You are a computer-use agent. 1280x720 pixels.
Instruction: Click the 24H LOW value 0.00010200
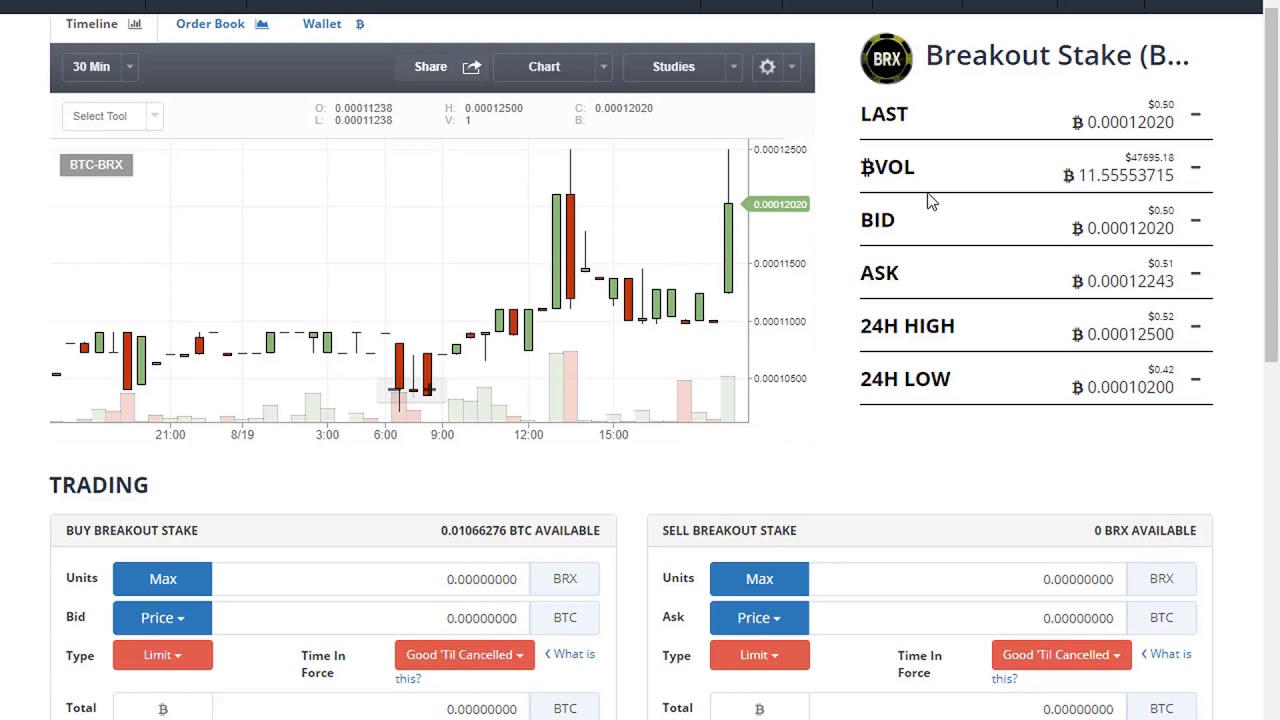pyautogui.click(x=1123, y=387)
